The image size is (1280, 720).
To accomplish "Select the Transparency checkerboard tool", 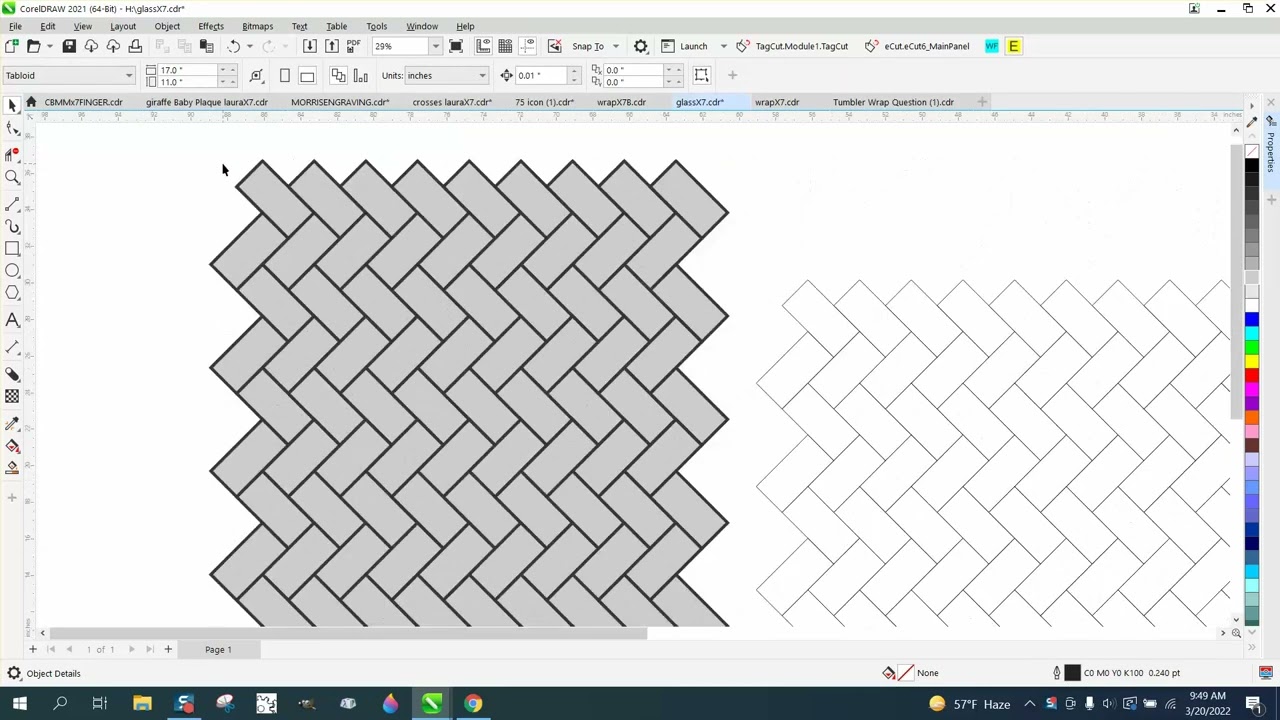I will [x=12, y=396].
